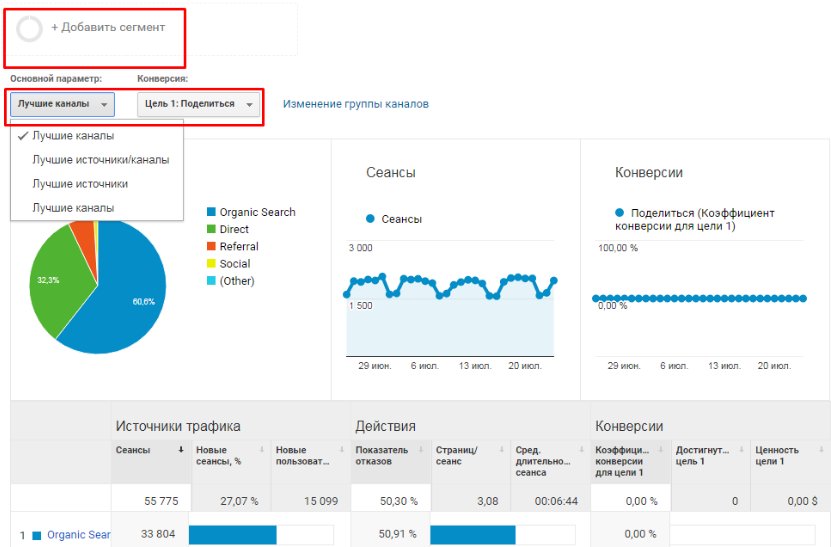The width and height of the screenshot is (831, 547).
Task: Open Organic Search row link in table
Action: pos(78,535)
